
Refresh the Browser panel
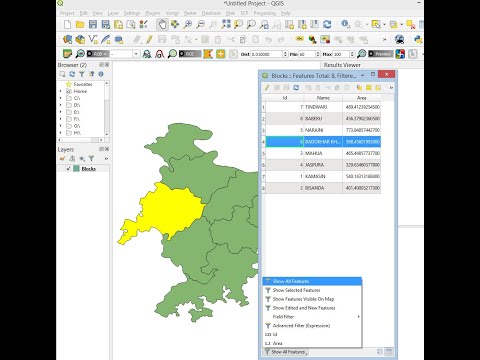[72, 74]
